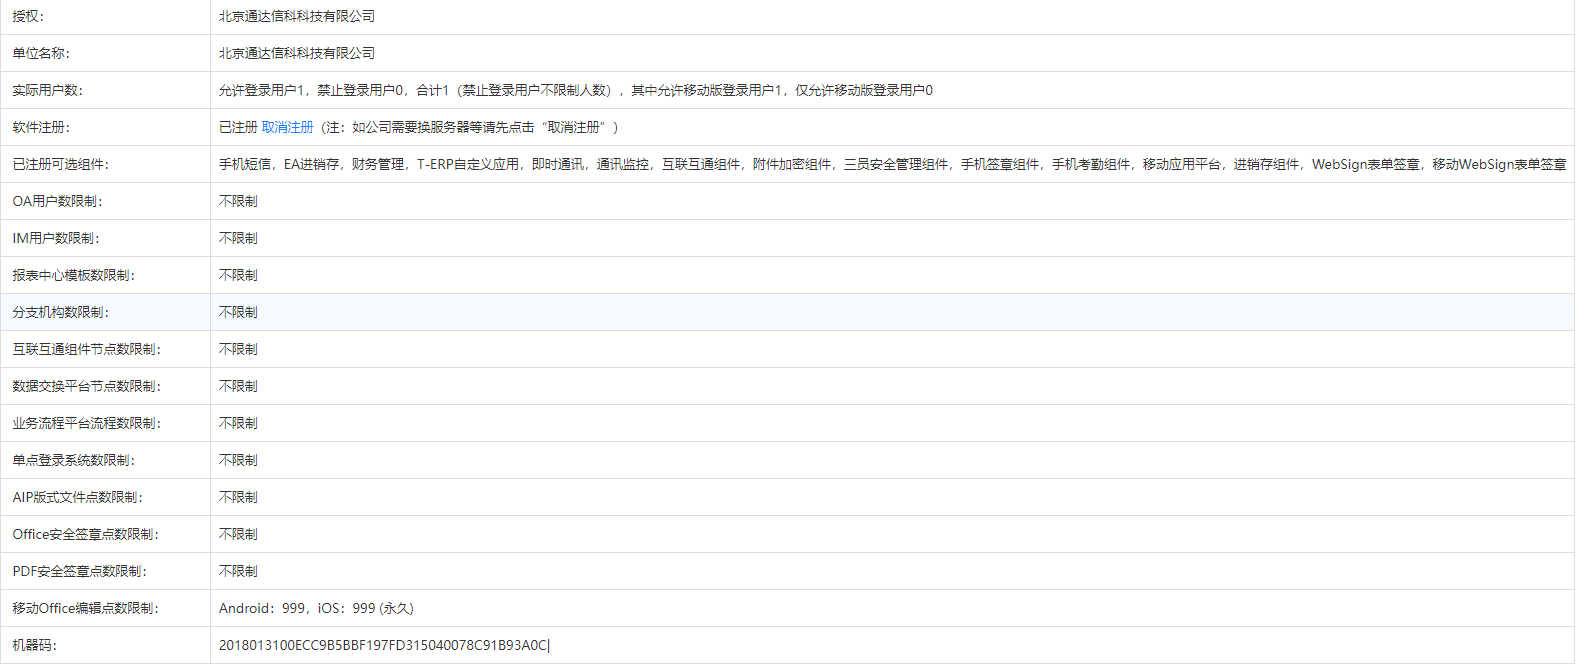Click 不限制 value in 业务流程平台流程数限制 row

(x=238, y=423)
